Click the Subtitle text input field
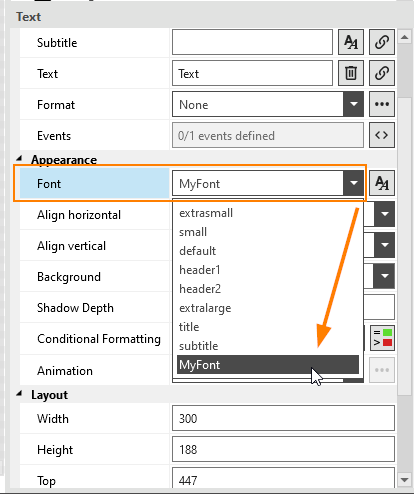 pos(252,42)
